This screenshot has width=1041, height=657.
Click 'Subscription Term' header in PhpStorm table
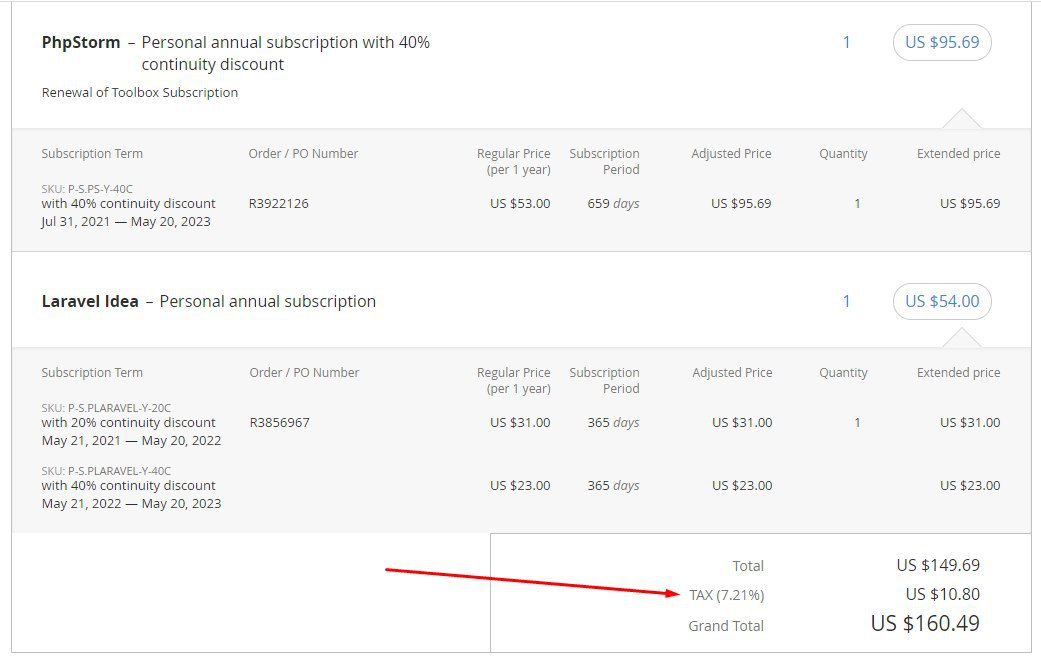(x=92, y=154)
